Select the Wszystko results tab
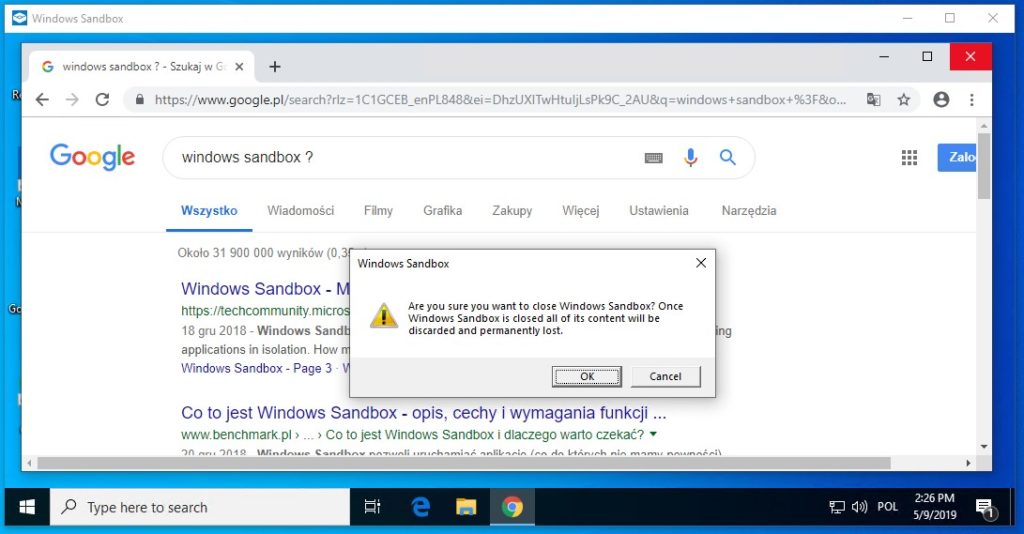 pos(209,211)
